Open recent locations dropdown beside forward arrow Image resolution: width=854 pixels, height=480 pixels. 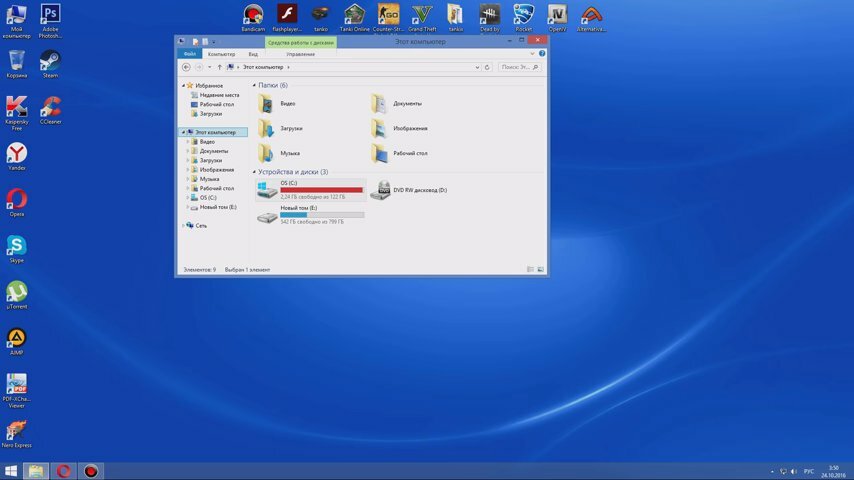pyautogui.click(x=210, y=67)
